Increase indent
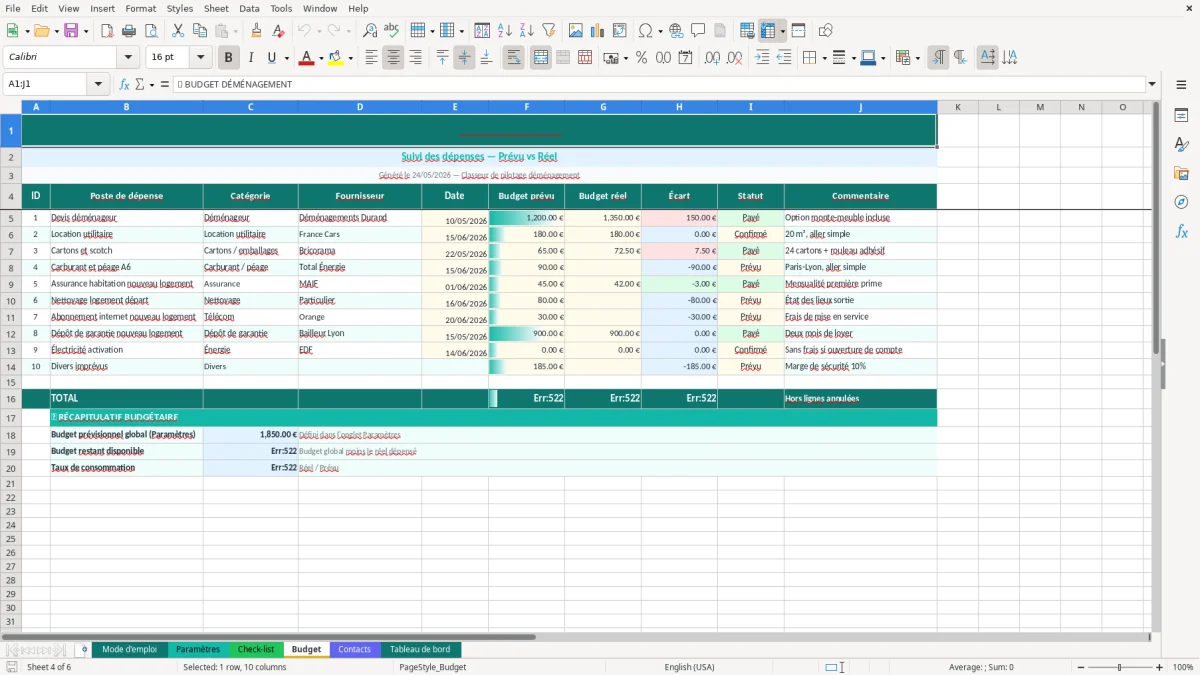The image size is (1200, 675). 762,58
